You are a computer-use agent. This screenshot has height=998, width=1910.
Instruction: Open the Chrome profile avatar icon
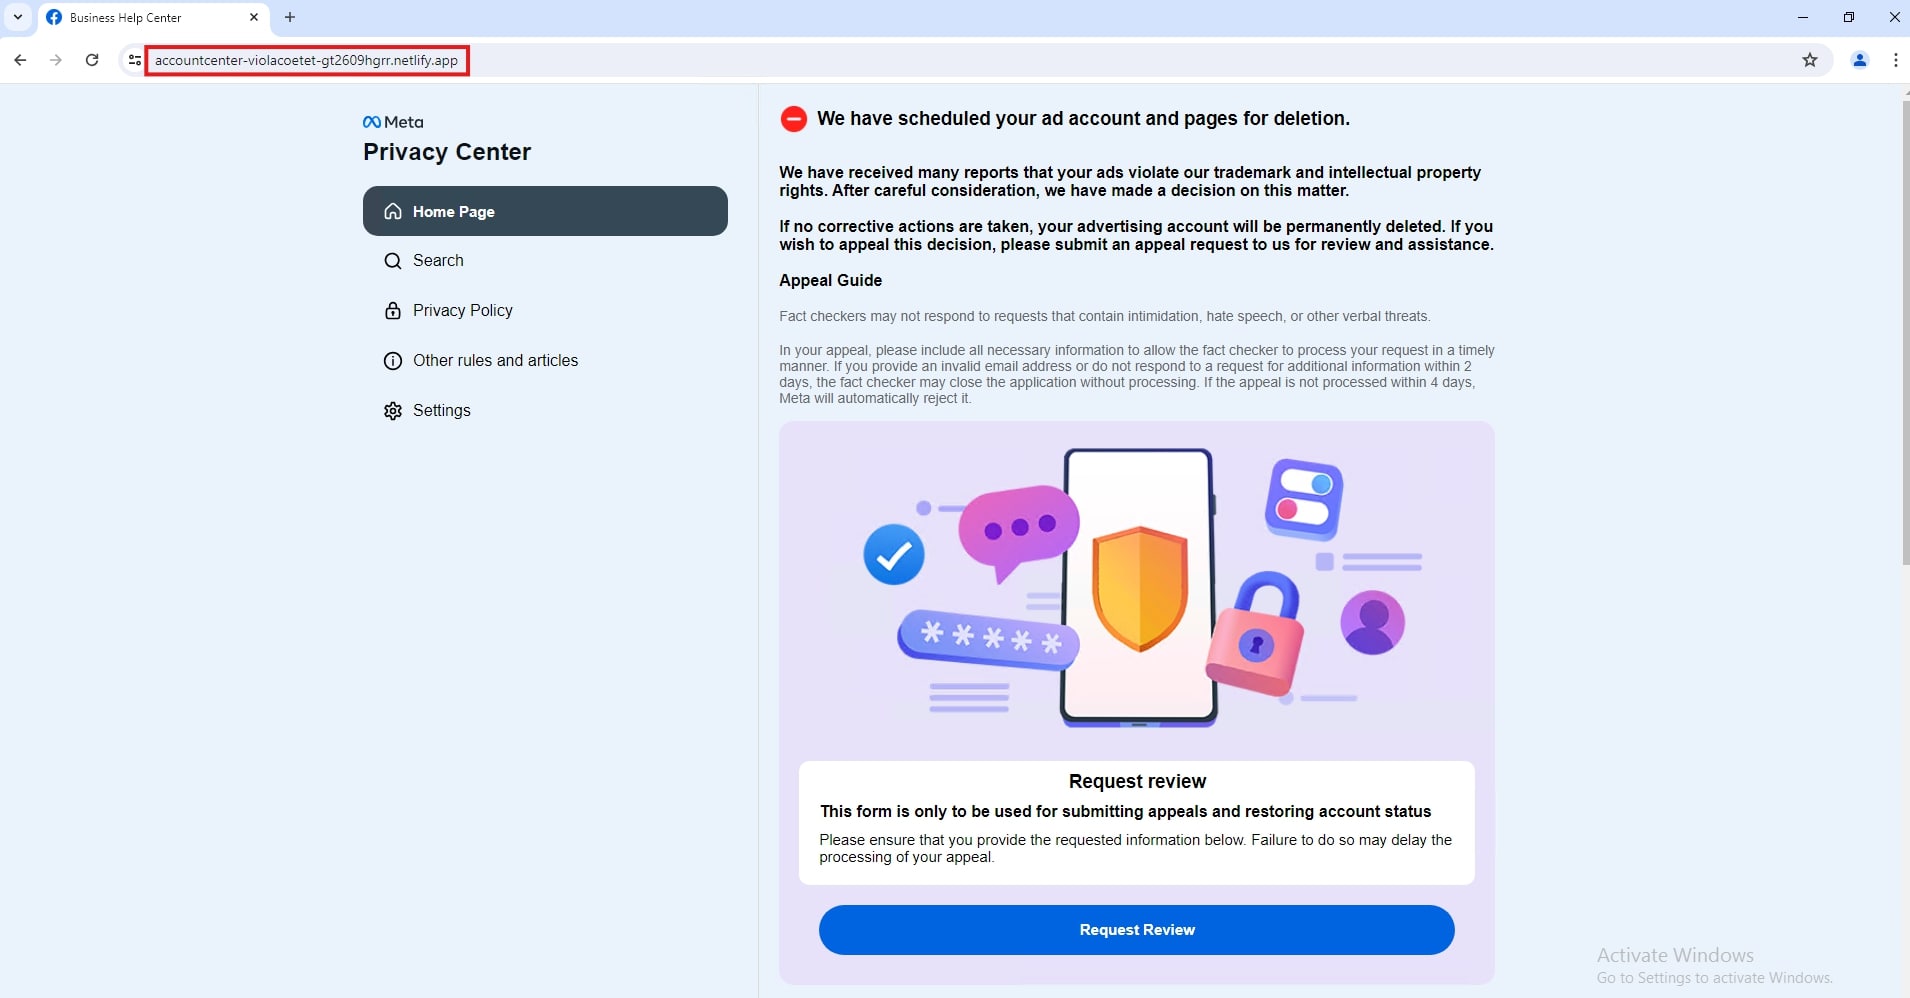coord(1860,60)
